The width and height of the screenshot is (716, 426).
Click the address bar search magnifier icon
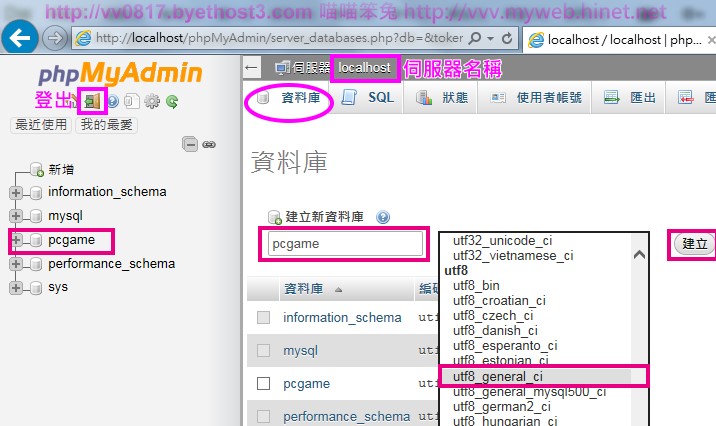(475, 38)
